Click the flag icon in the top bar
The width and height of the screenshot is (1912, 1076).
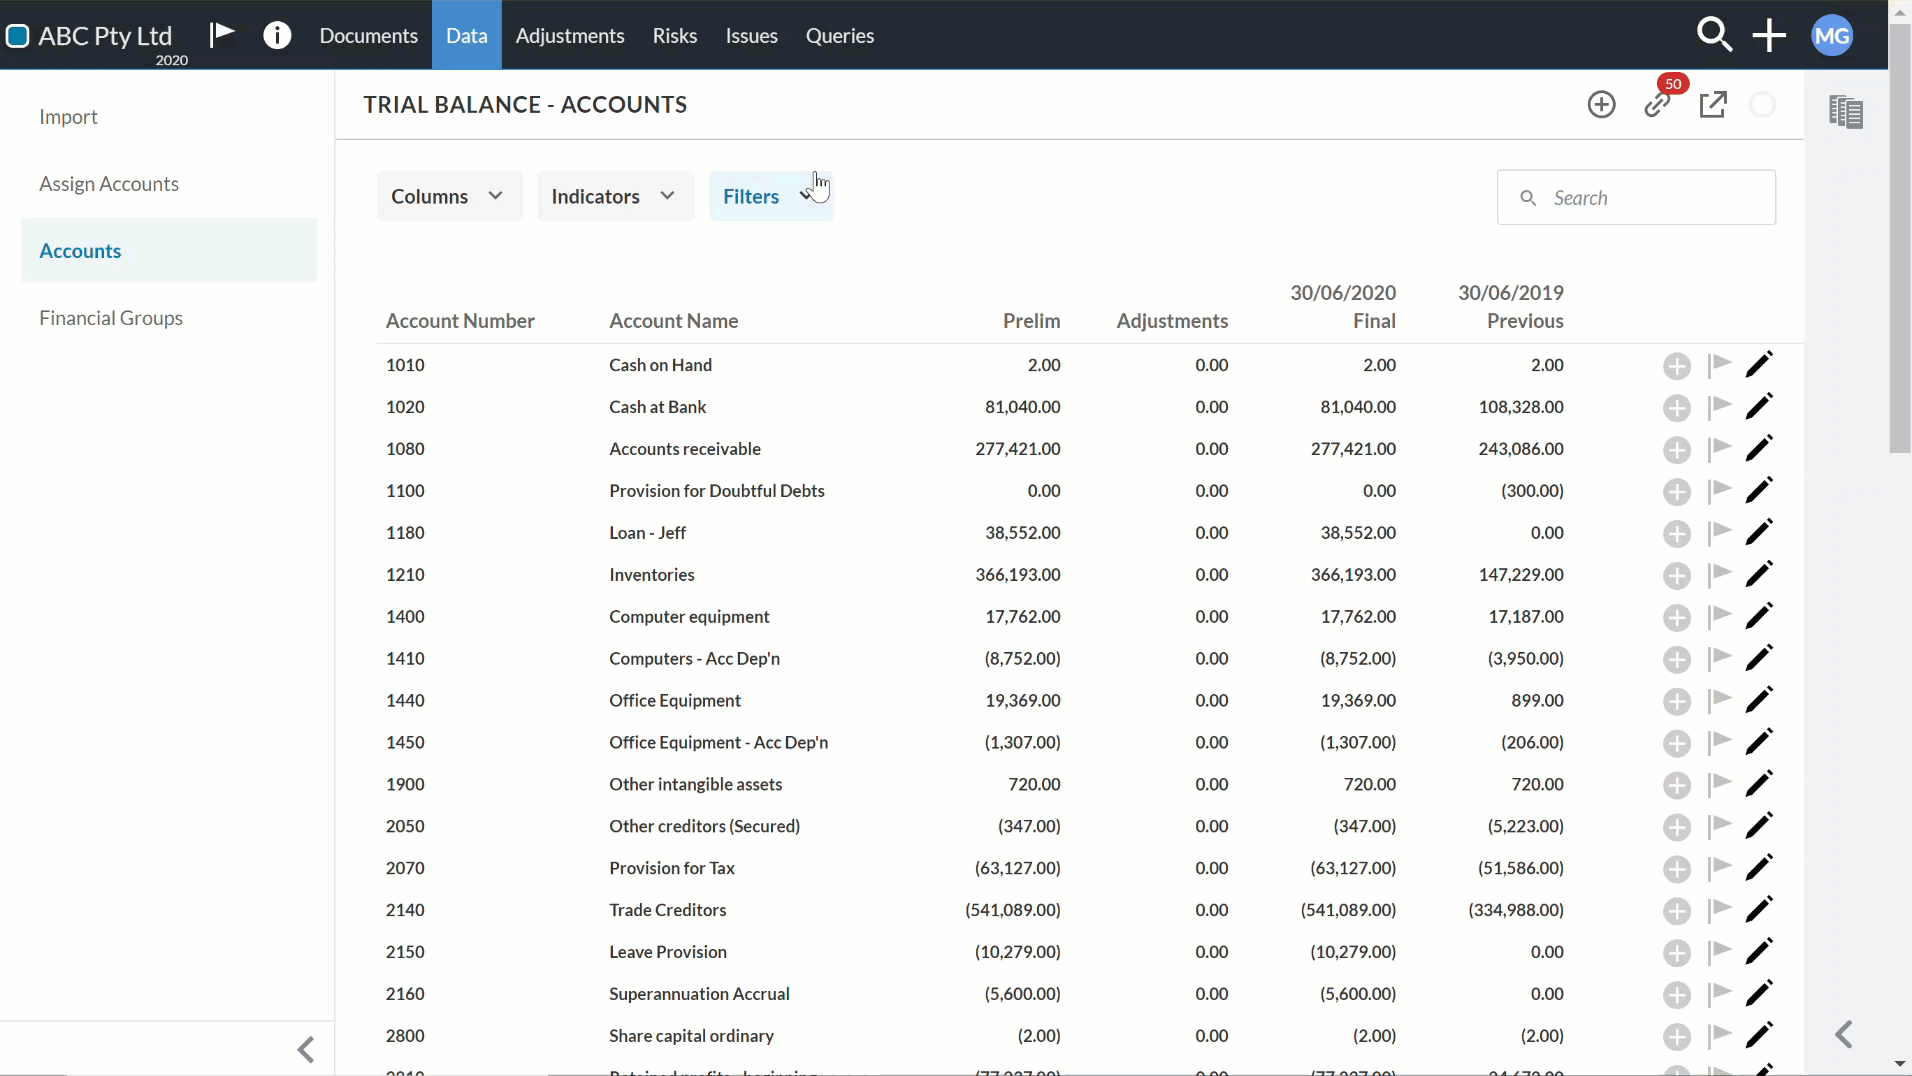pyautogui.click(x=221, y=35)
